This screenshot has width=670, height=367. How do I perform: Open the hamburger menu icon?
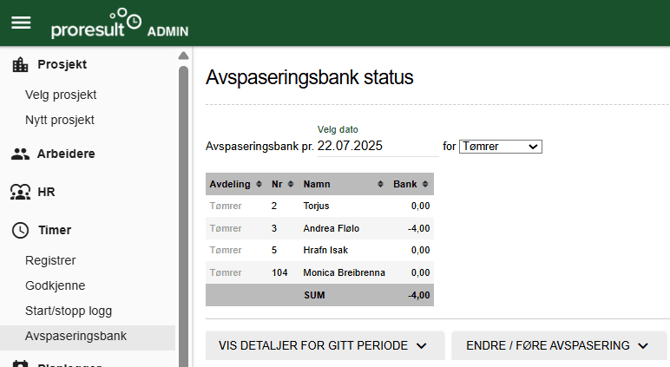[21, 23]
